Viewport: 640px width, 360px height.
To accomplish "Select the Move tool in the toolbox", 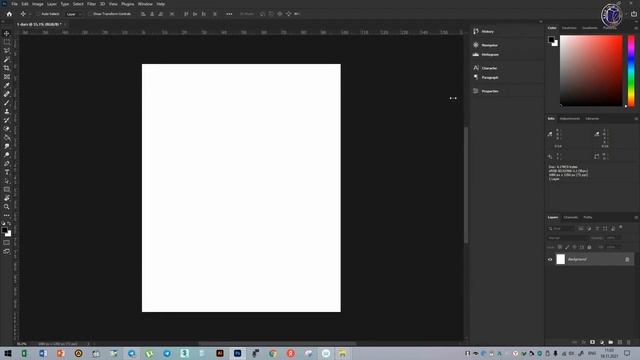I will 7,33.
